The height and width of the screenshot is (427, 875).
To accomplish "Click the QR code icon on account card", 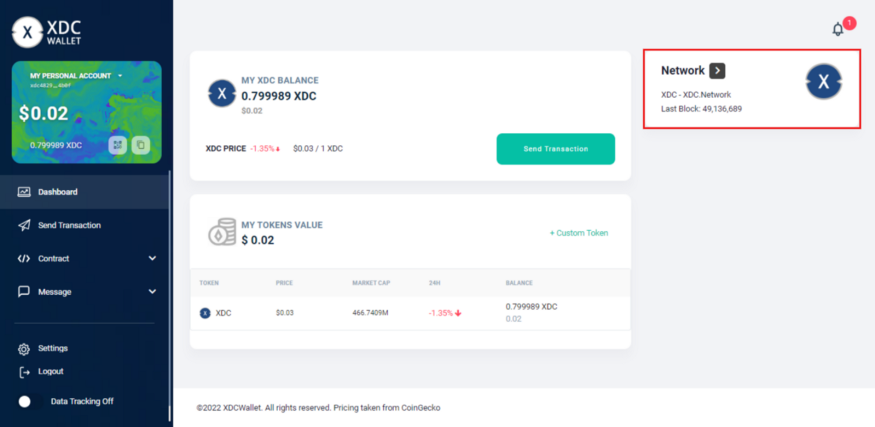I will (x=117, y=145).
